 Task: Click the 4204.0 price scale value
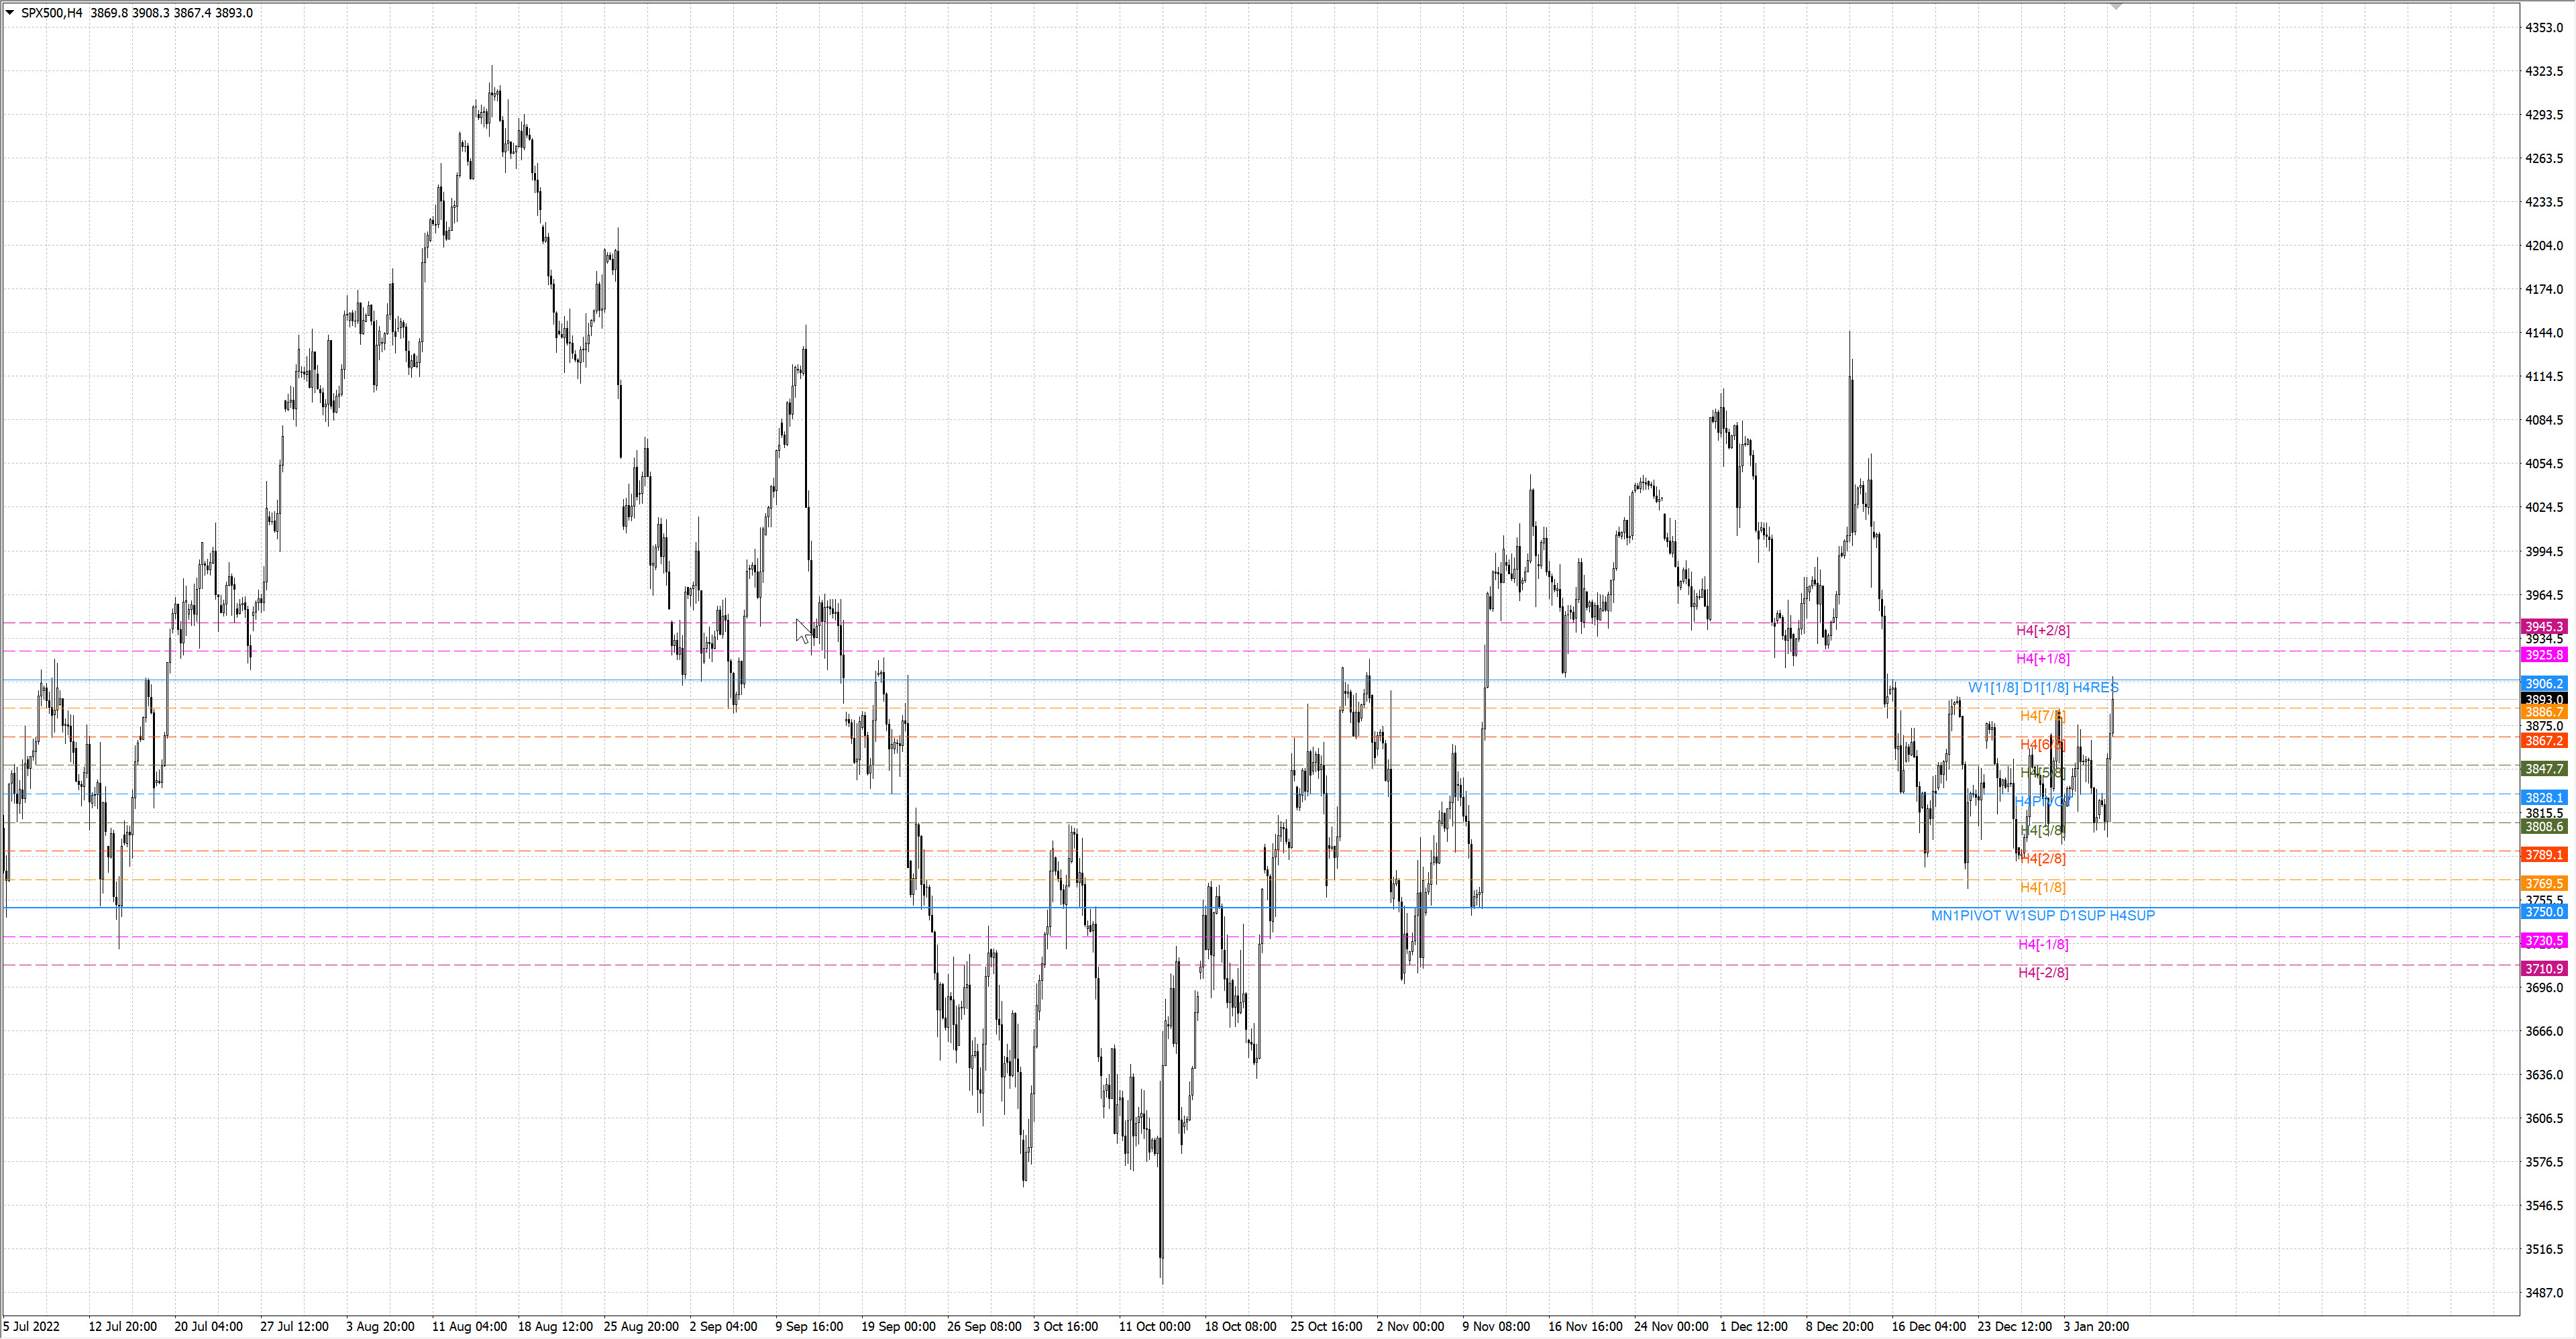2544,245
